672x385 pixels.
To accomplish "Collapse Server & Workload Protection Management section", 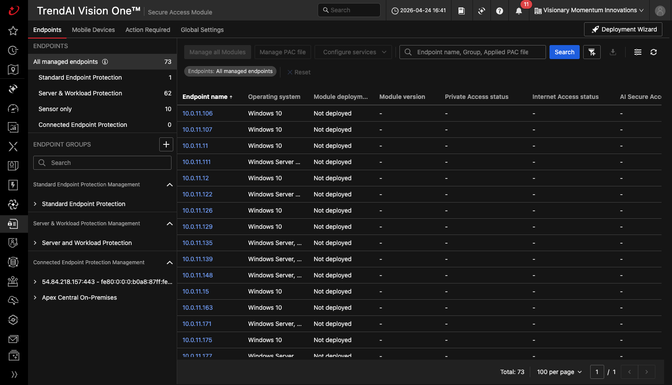I will pos(170,224).
